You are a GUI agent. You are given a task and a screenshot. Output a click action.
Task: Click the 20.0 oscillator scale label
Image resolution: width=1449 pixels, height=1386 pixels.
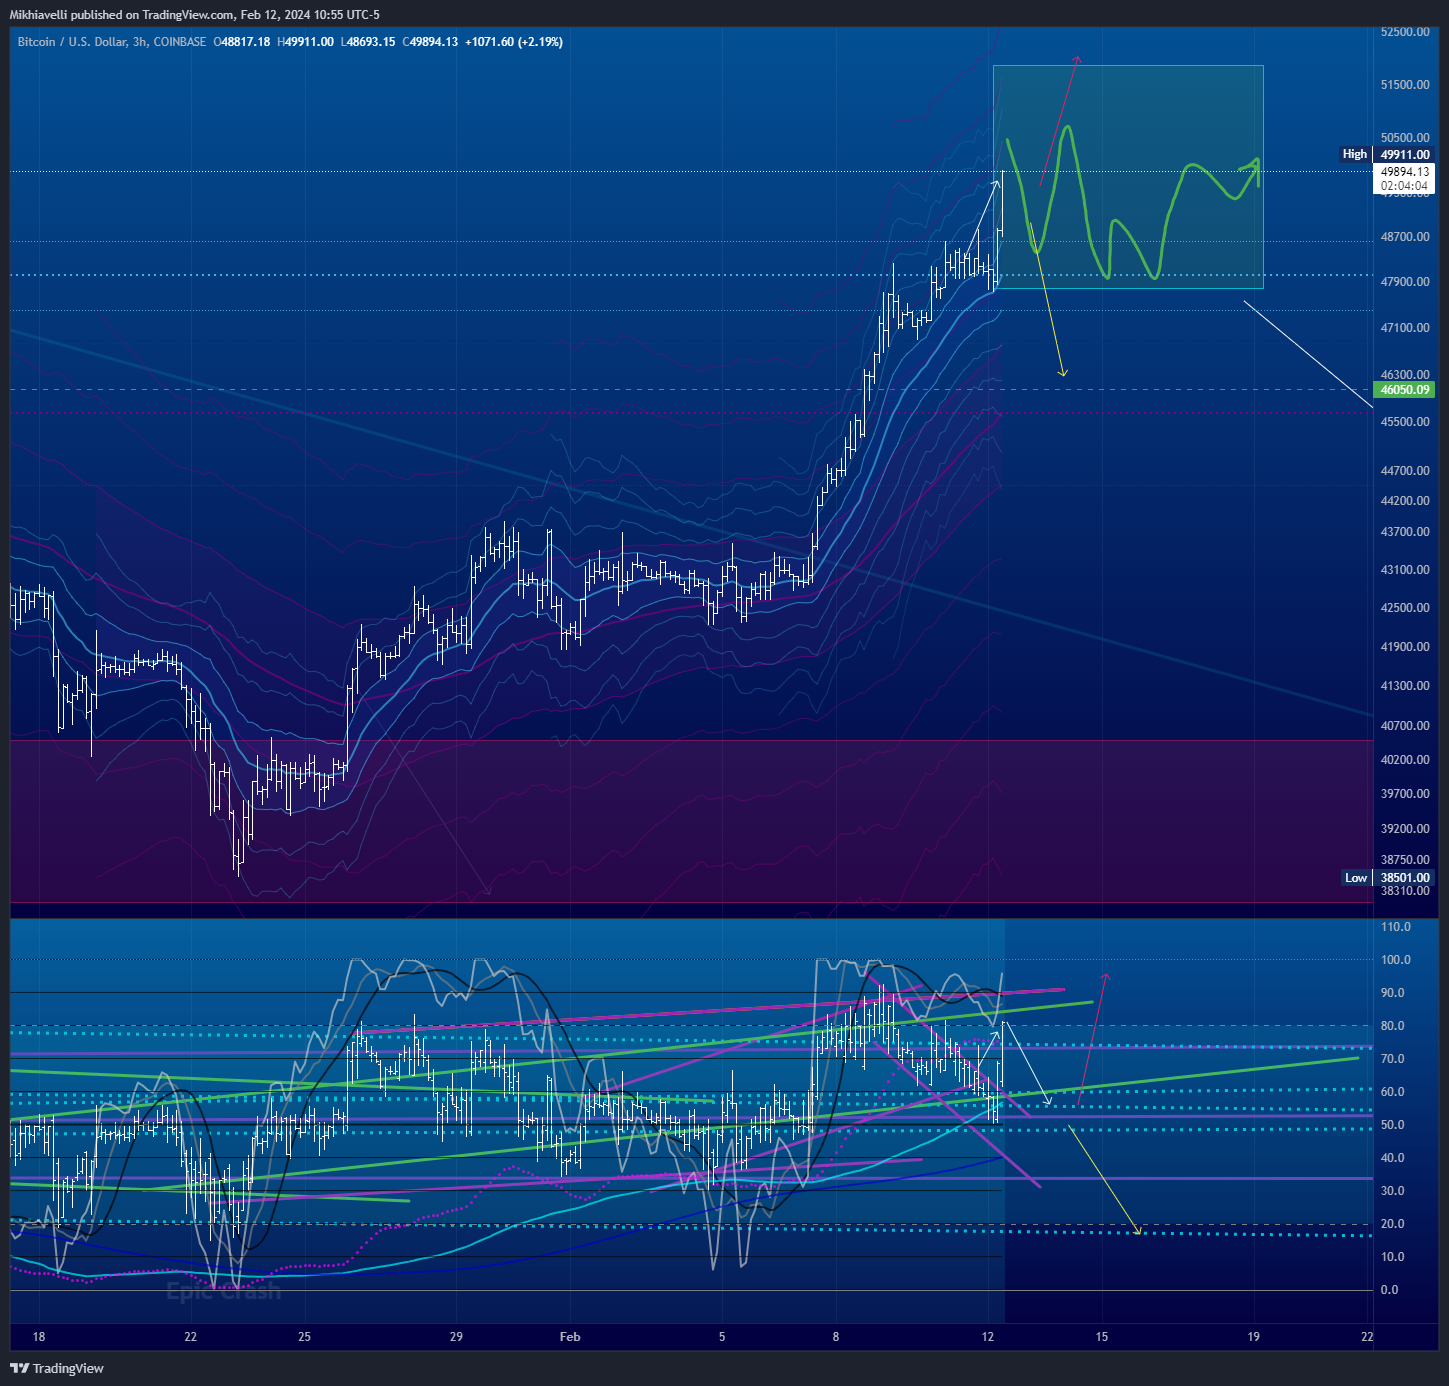click(1392, 1224)
